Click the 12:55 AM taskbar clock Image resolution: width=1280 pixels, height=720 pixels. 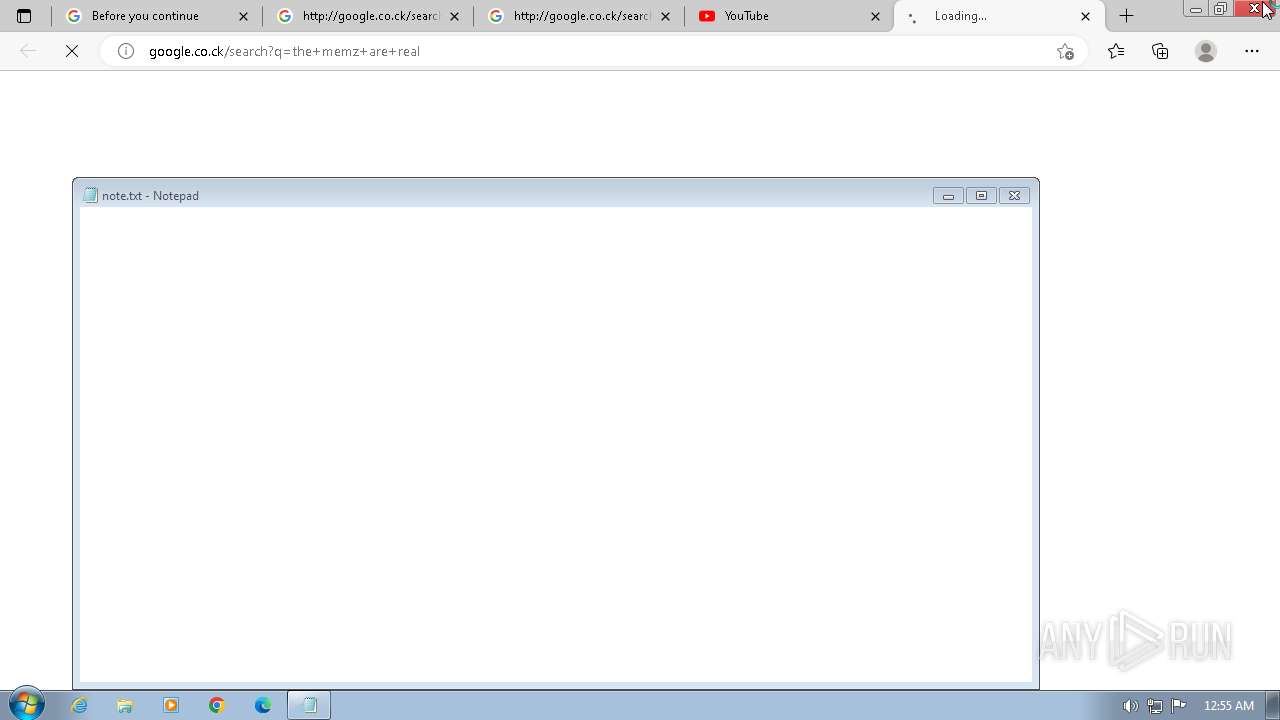click(x=1229, y=706)
